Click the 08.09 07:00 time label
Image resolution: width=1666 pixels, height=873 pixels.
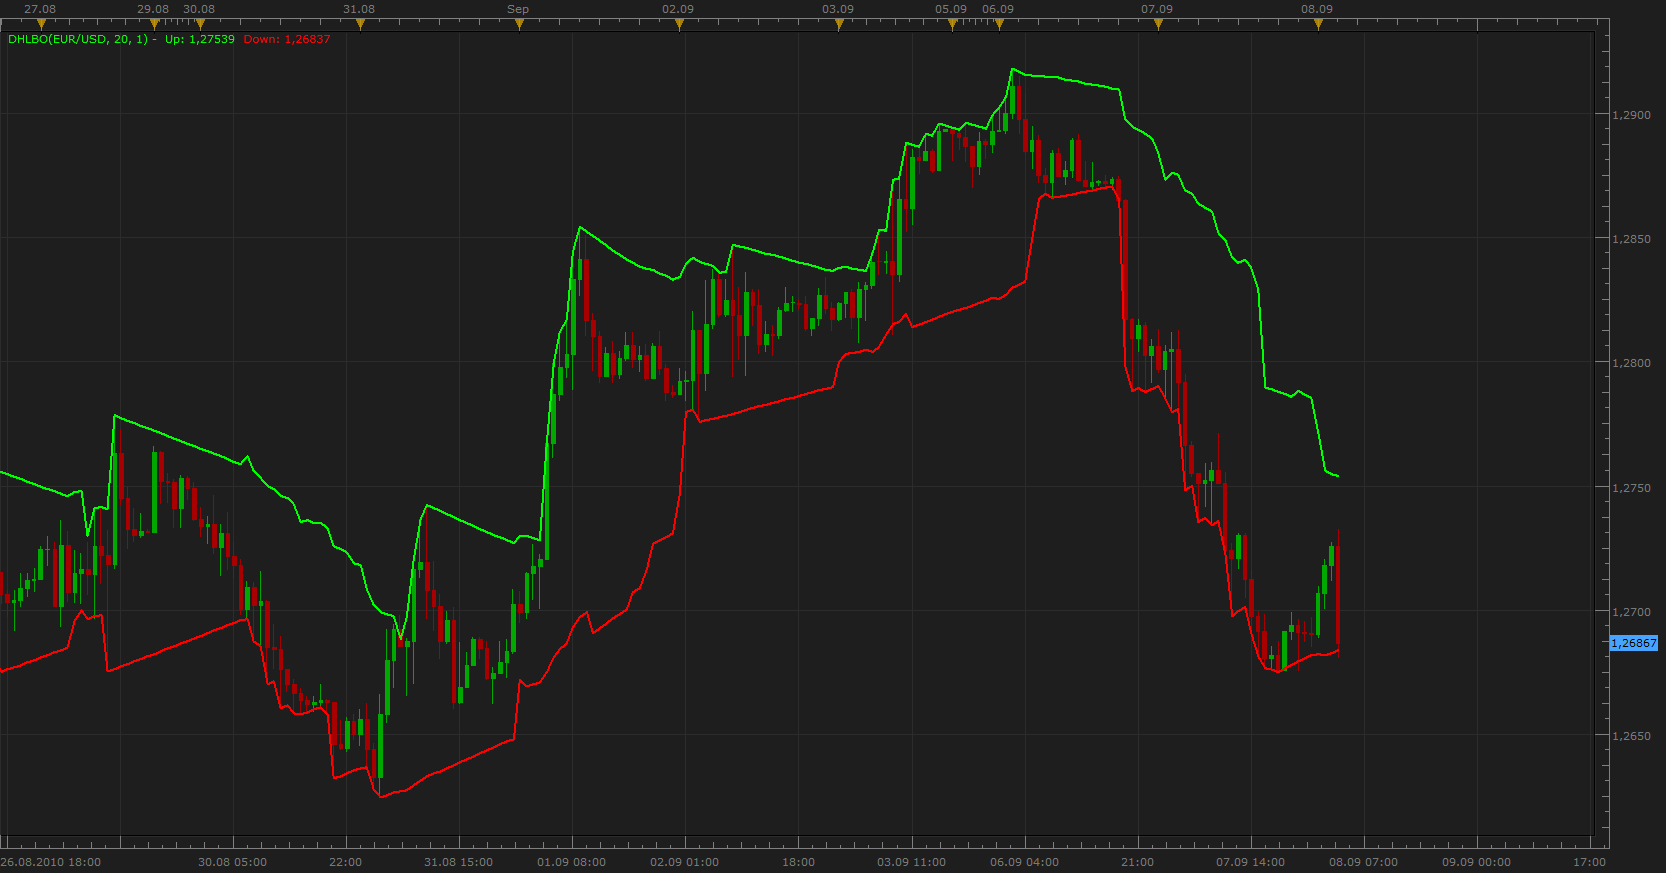coord(1363,862)
